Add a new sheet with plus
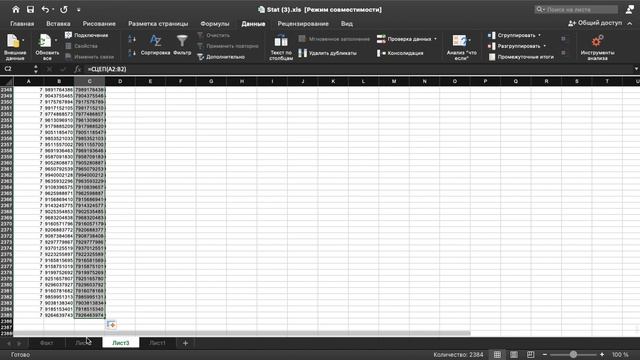Viewport: 640px width, 360px height. point(185,343)
